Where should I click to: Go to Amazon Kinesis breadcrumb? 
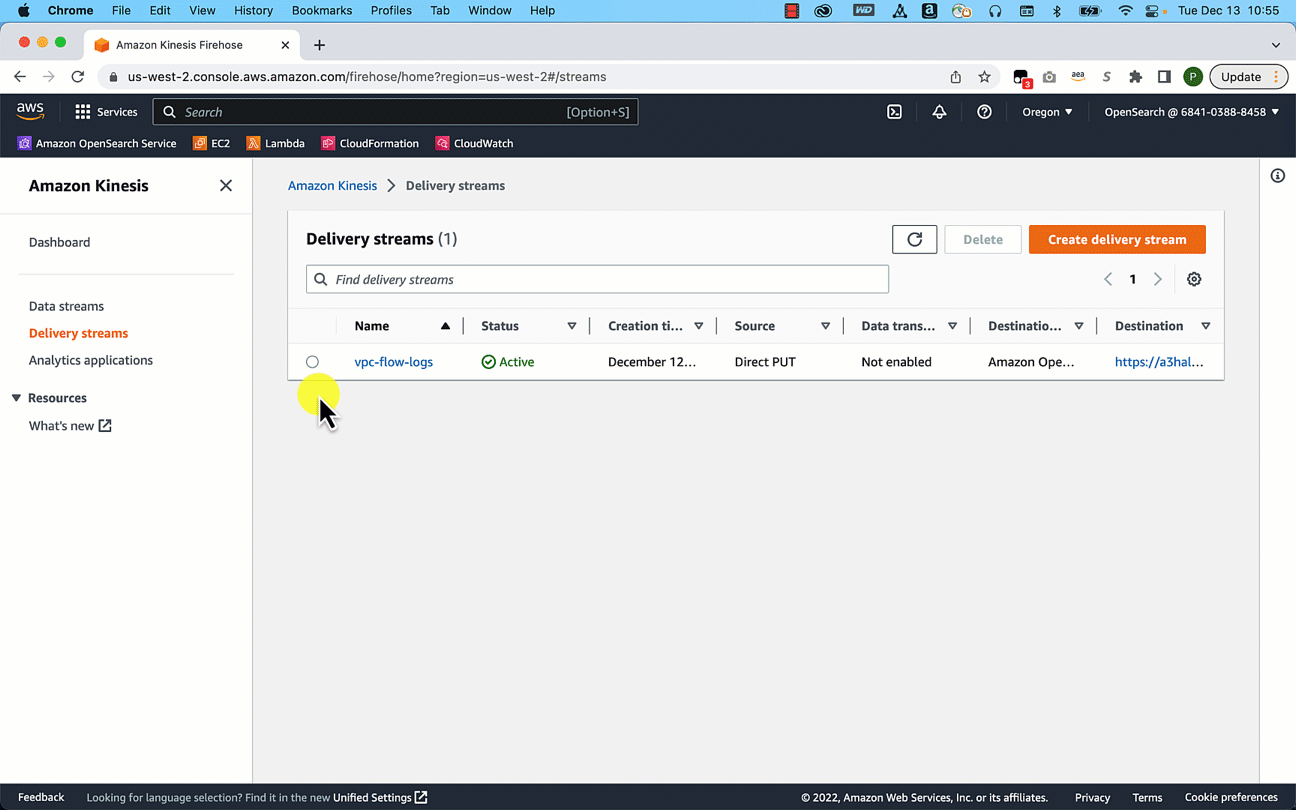coord(333,186)
